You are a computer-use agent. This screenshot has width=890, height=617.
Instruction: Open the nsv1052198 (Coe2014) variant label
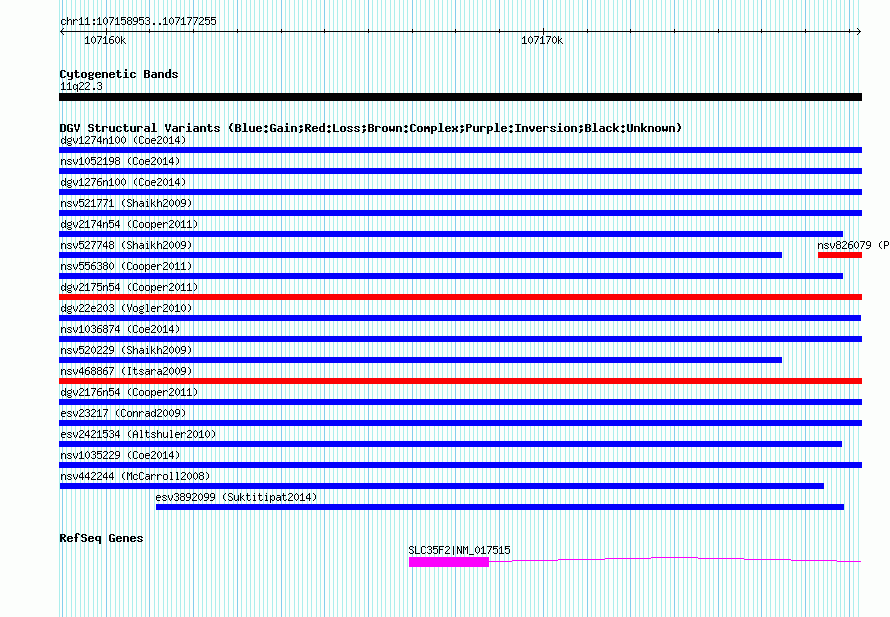click(x=122, y=161)
